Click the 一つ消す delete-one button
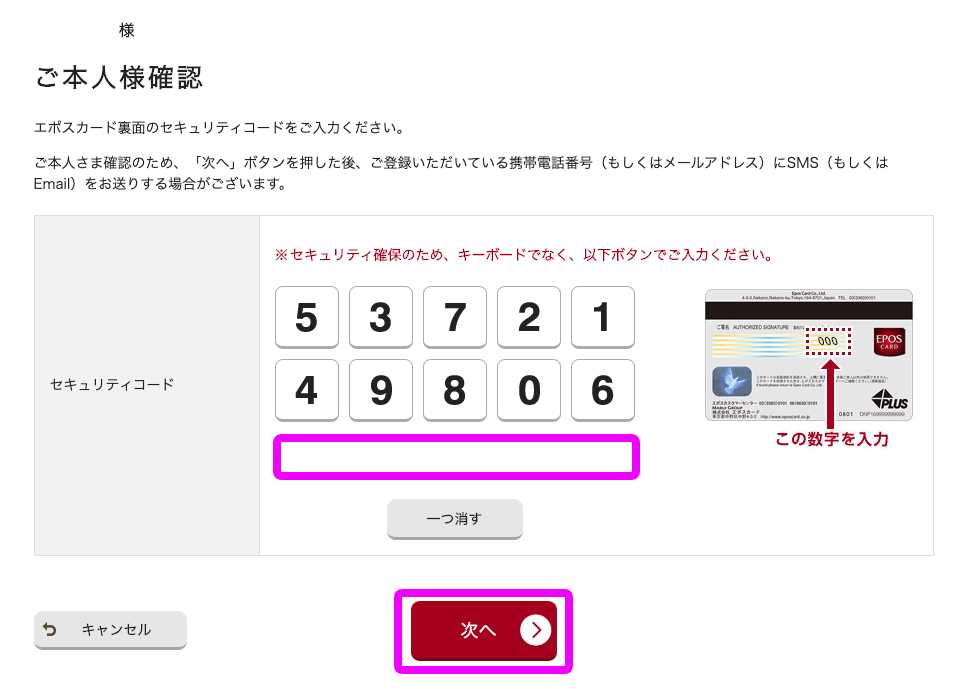 (x=455, y=519)
